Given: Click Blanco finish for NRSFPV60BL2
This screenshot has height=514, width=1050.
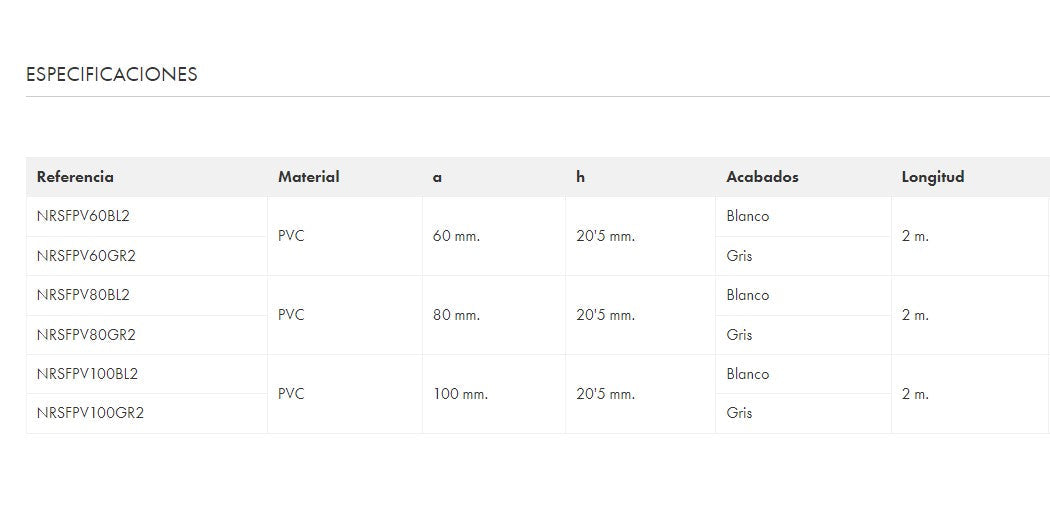Looking at the screenshot, I should pos(747,216).
